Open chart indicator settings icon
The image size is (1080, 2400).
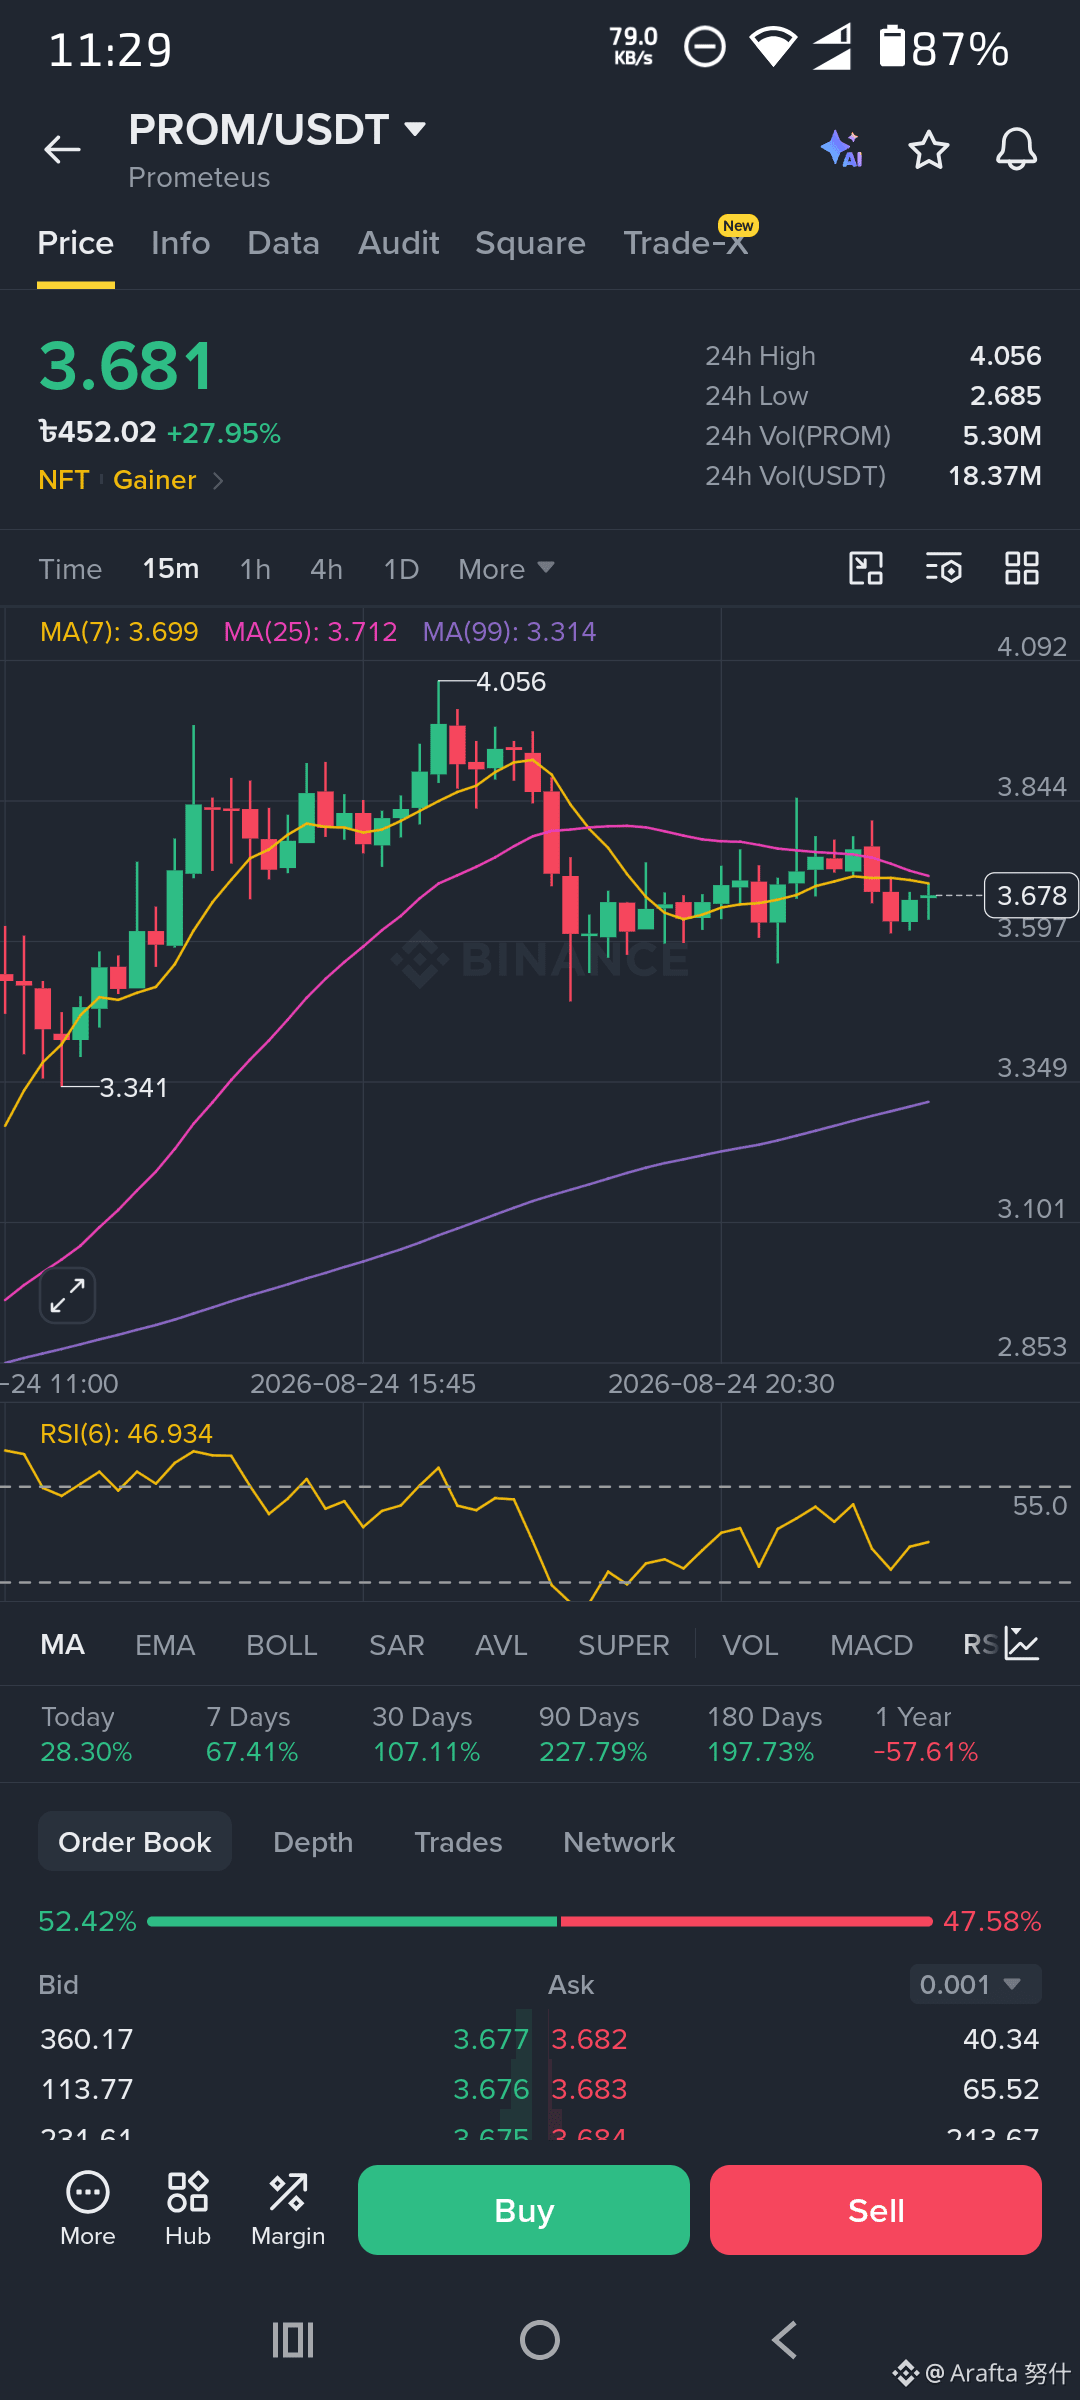click(x=943, y=568)
